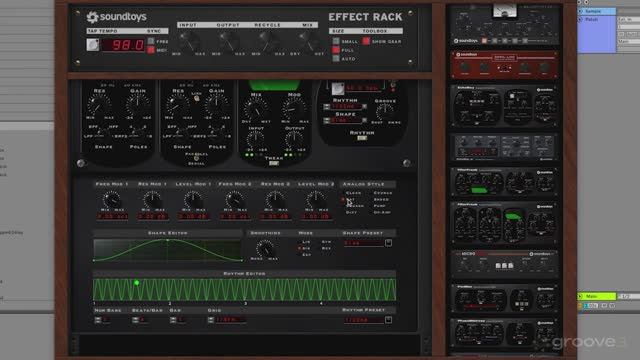Enable the Free sync option
640x360 pixels.
[151, 41]
